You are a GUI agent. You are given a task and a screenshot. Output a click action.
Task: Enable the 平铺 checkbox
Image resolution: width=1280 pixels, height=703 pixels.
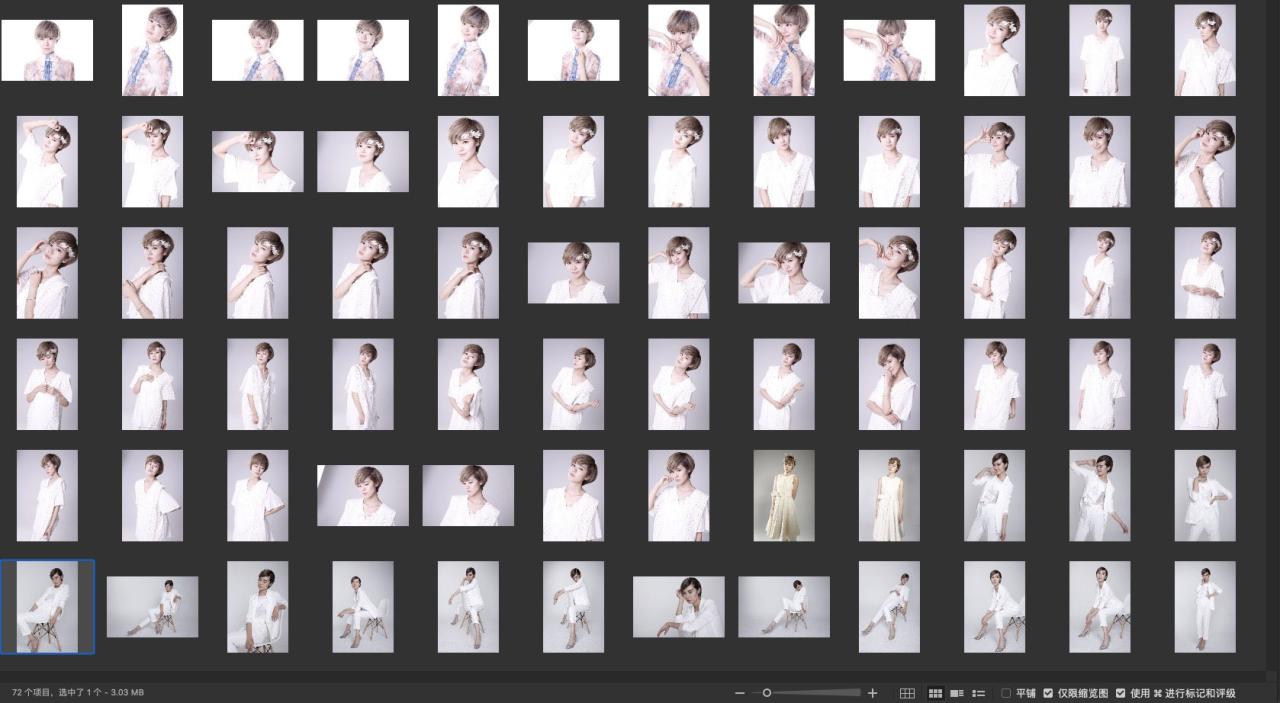pyautogui.click(x=1006, y=693)
